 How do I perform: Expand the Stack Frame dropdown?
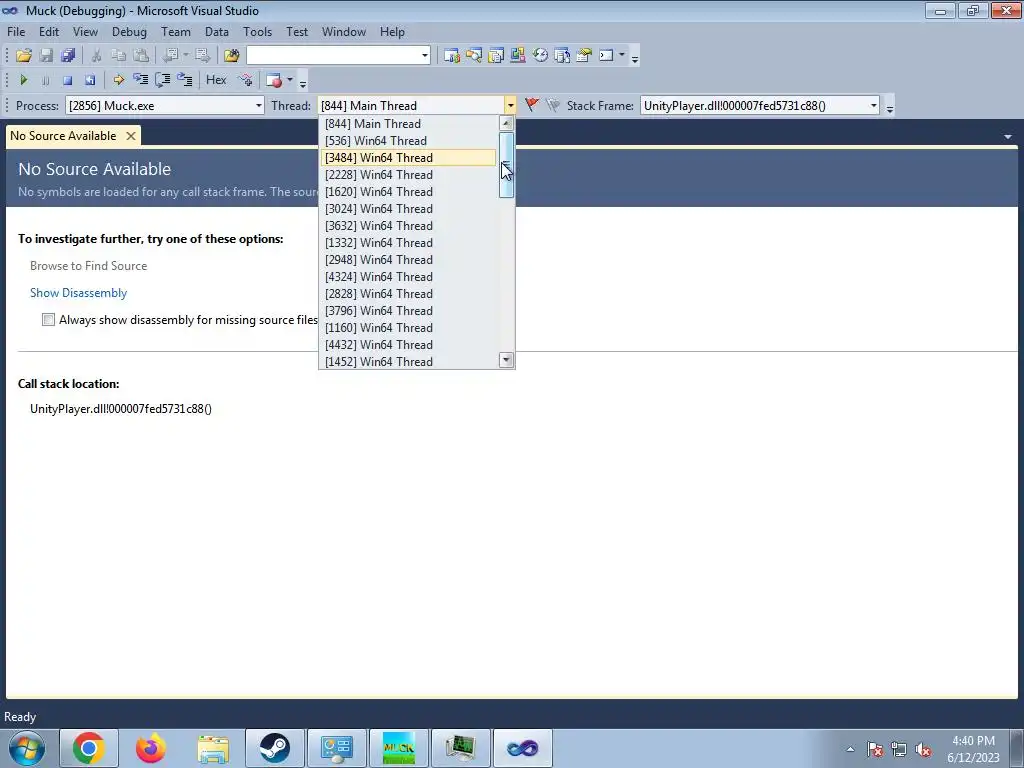(x=873, y=106)
